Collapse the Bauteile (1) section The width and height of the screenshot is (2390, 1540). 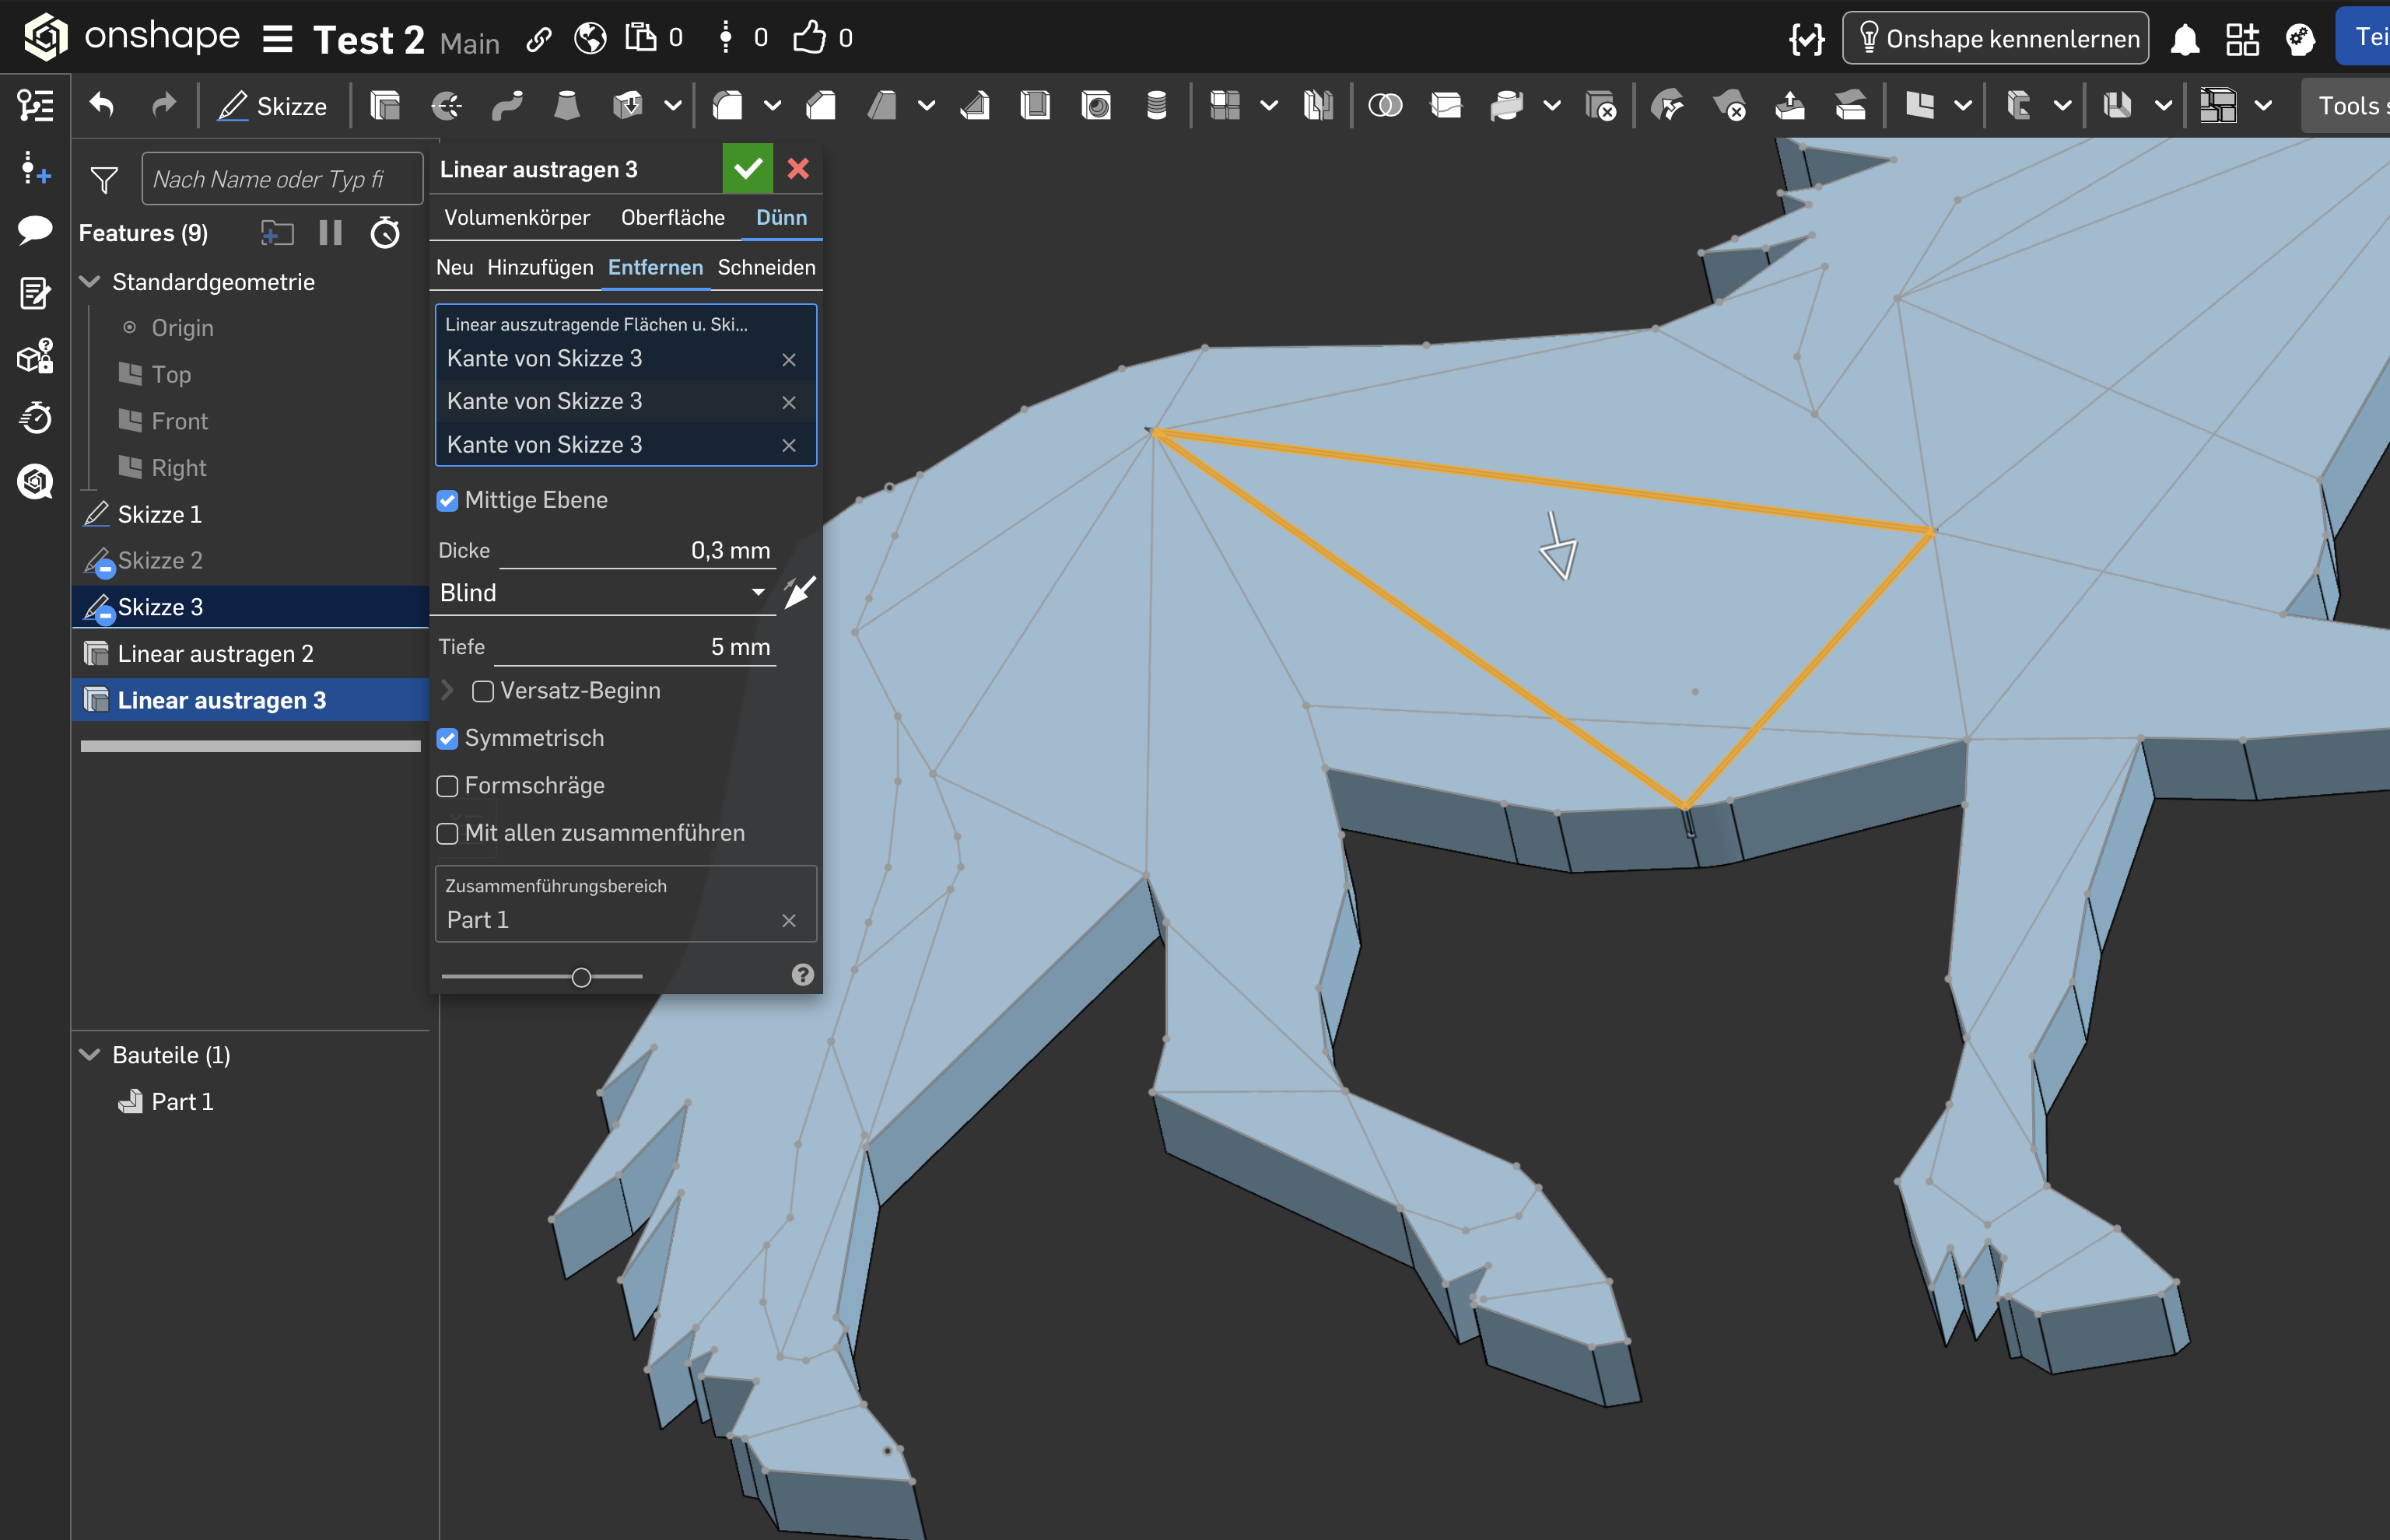click(90, 1055)
